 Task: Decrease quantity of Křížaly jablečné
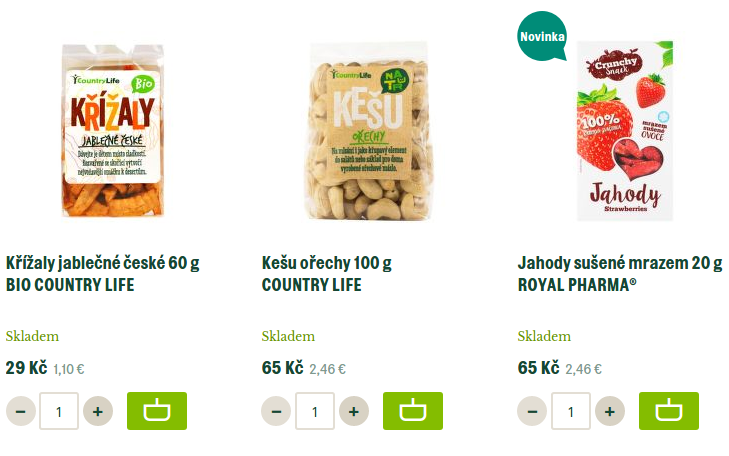pyautogui.click(x=21, y=411)
